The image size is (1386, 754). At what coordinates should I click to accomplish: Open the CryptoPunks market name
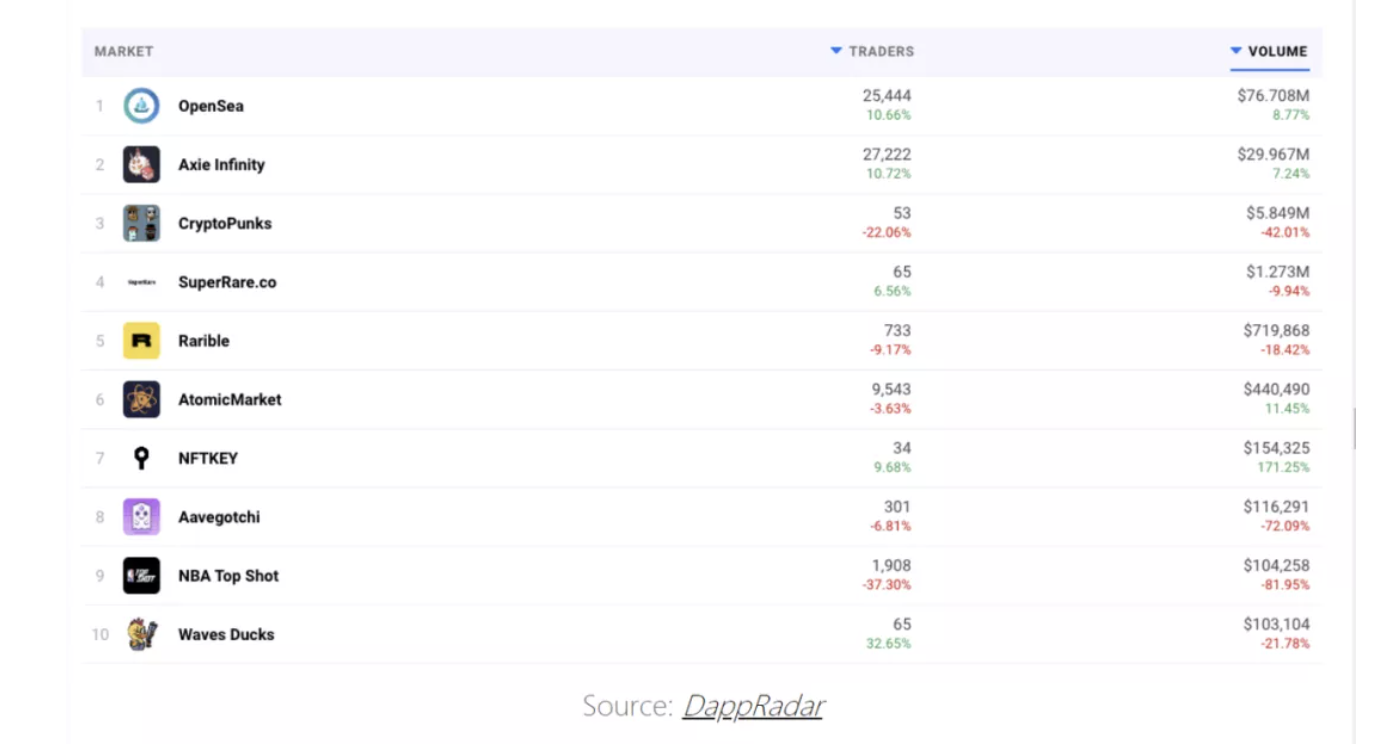[225, 224]
